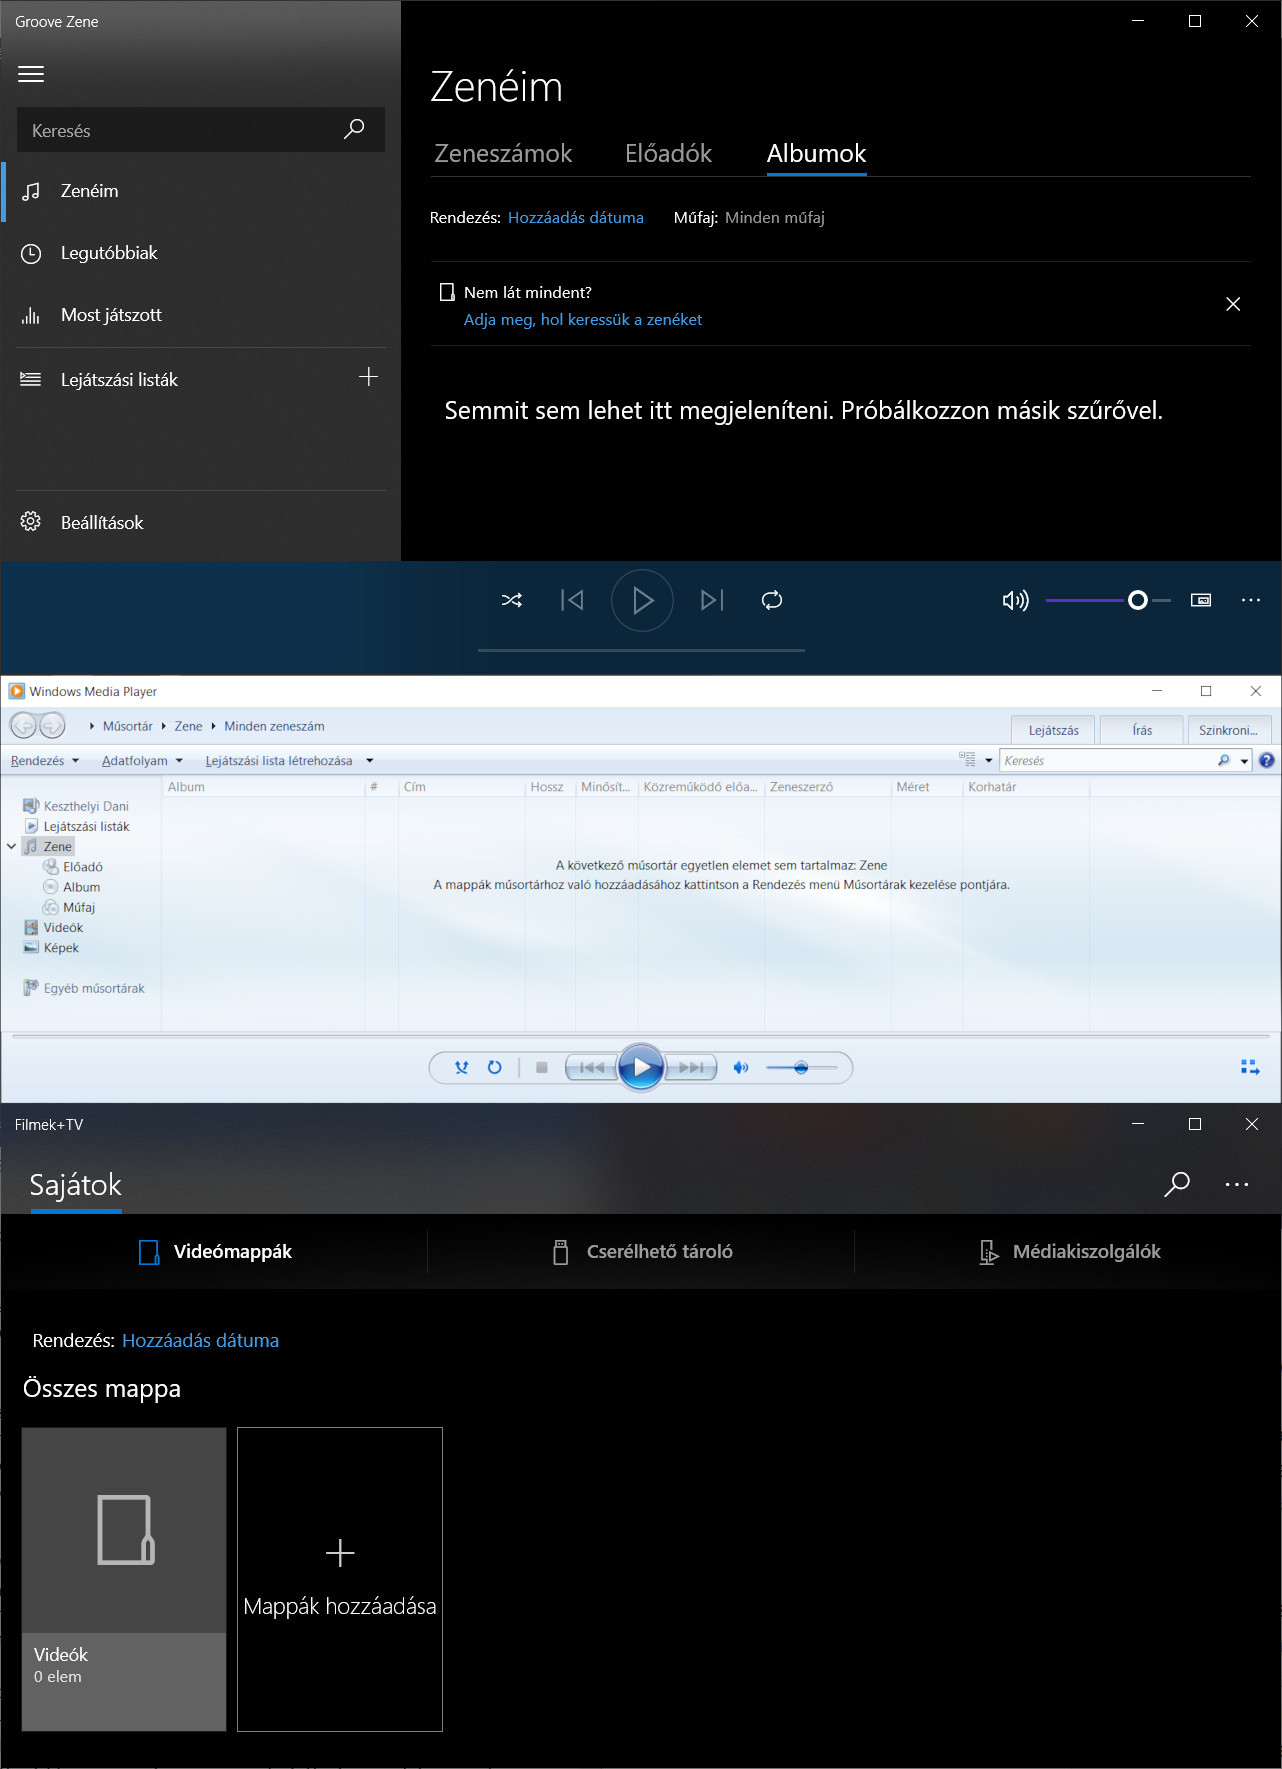Image resolution: width=1282 pixels, height=1769 pixels.
Task: Adjust the Groove volume slider
Action: (x=1108, y=600)
